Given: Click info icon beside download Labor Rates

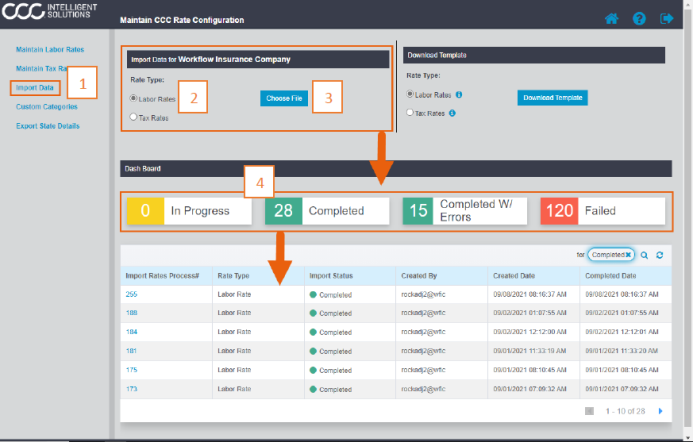Looking at the screenshot, I should point(458,95).
